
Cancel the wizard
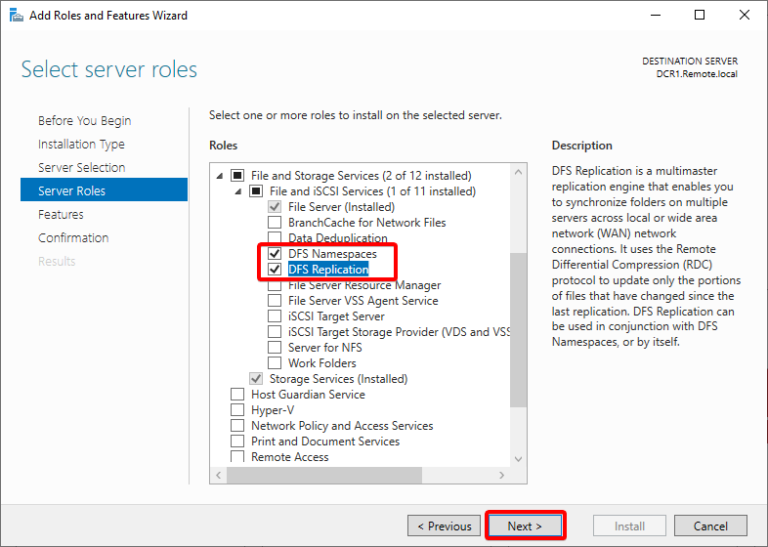coord(710,526)
